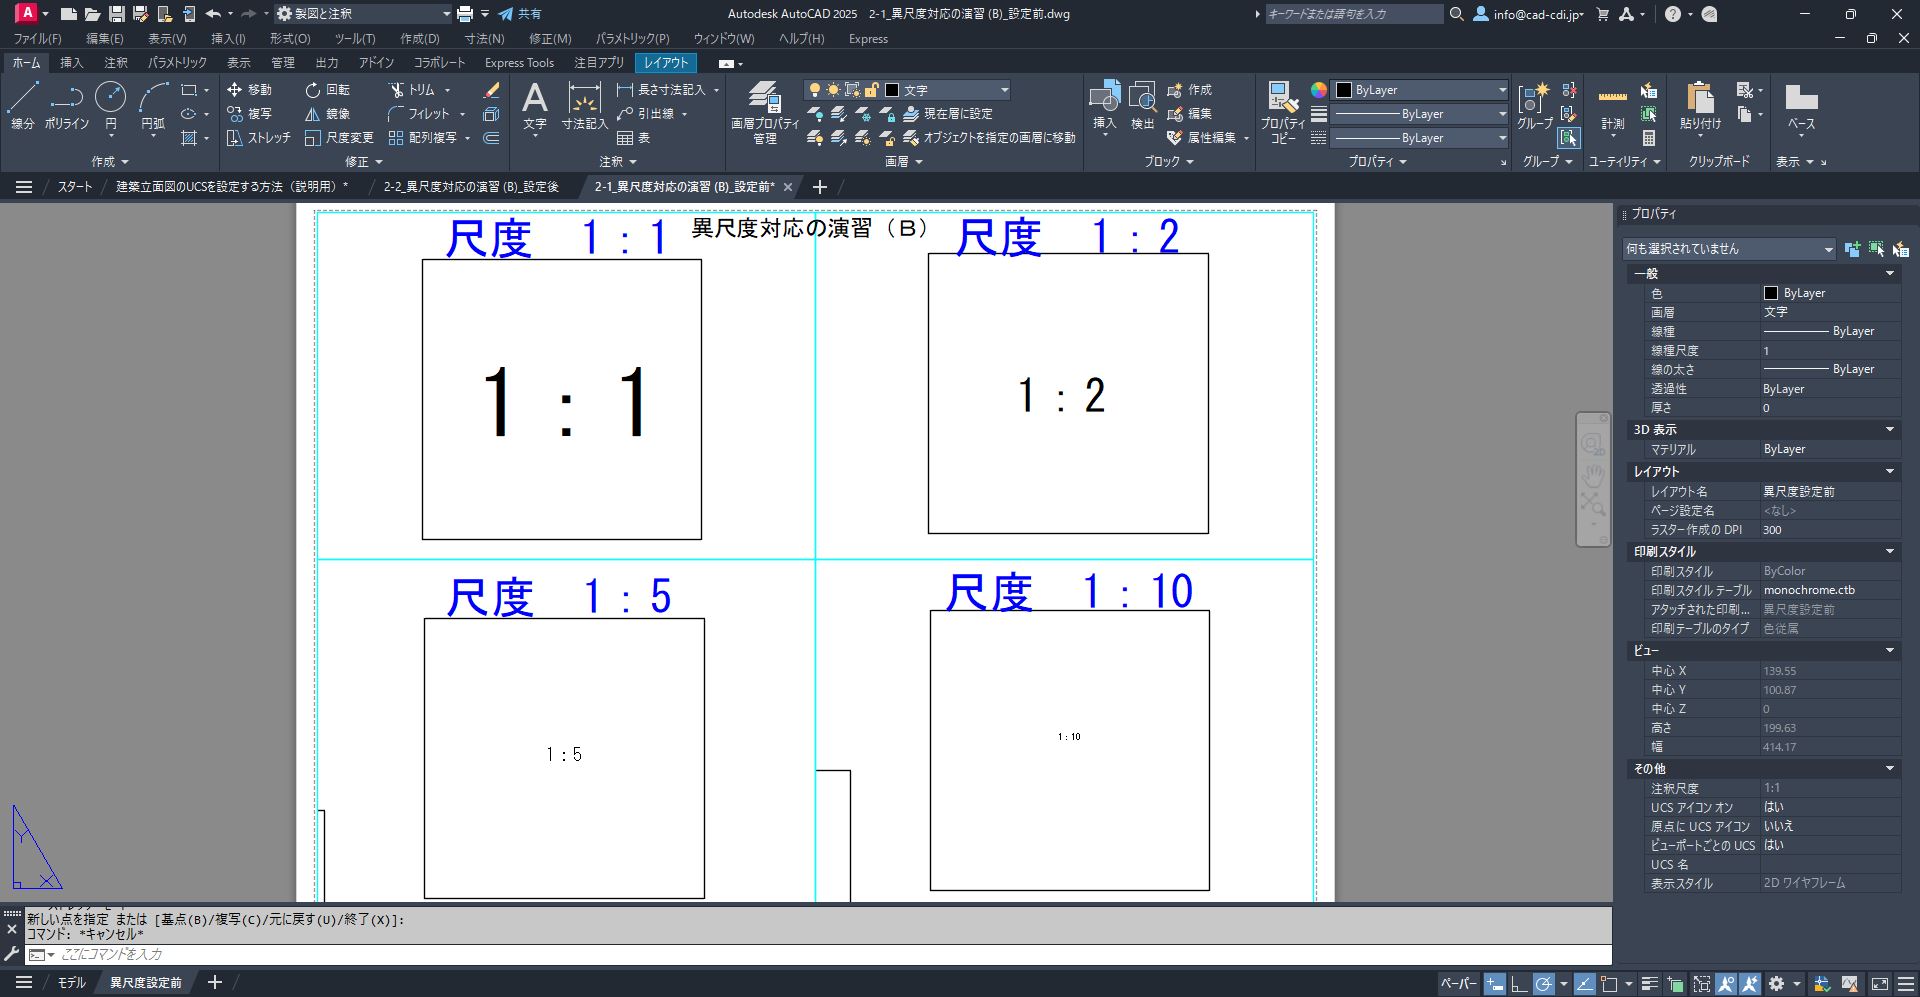
Task: Click the 現在層に設定 button
Action: [x=945, y=113]
